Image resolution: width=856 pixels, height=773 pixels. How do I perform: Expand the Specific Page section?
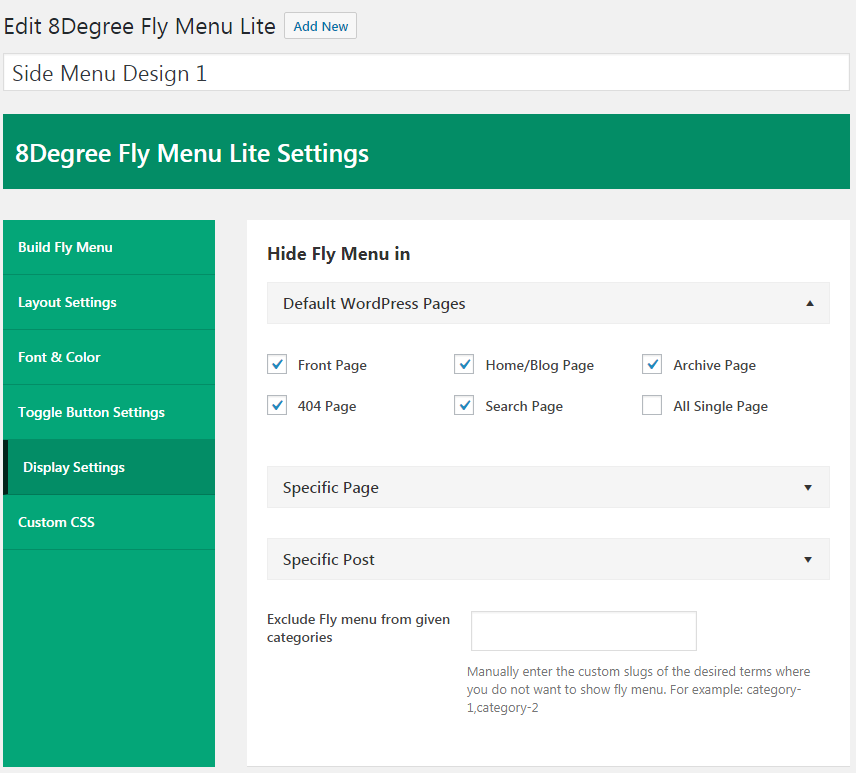548,487
